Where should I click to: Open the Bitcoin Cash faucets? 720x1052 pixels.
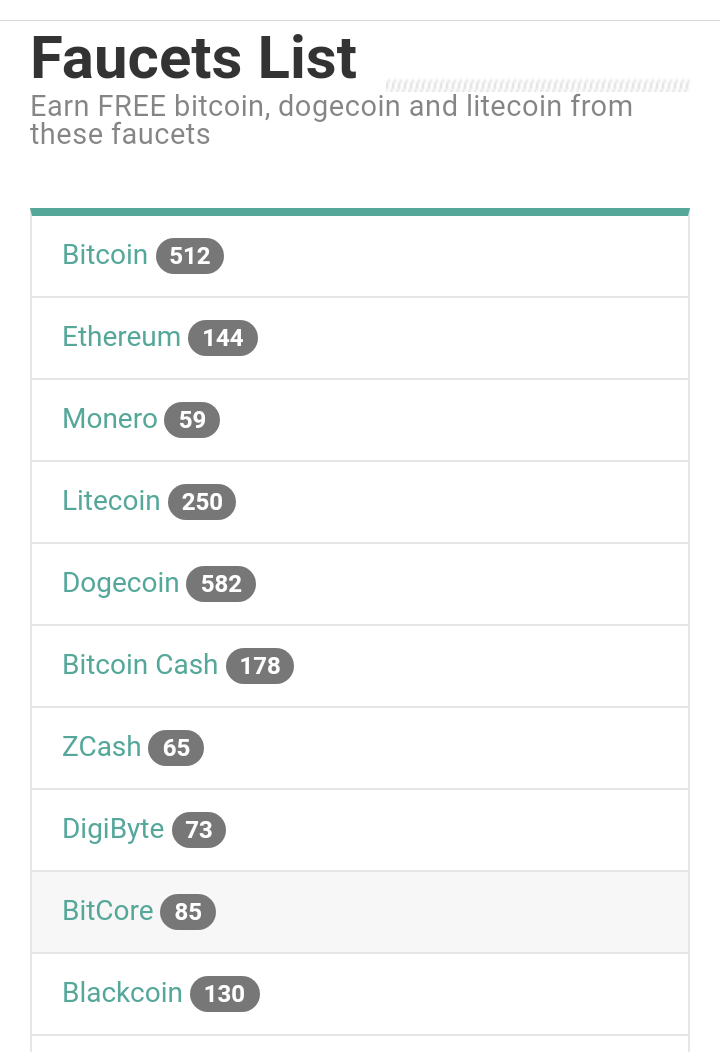(140, 665)
